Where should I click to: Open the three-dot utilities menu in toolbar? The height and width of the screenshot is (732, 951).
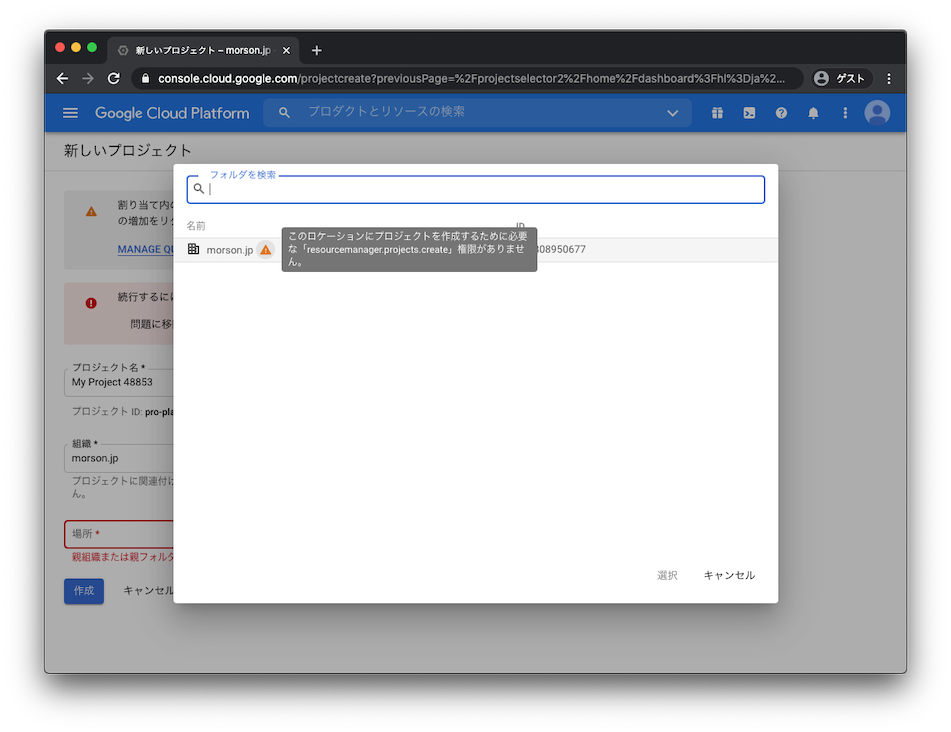[x=845, y=113]
